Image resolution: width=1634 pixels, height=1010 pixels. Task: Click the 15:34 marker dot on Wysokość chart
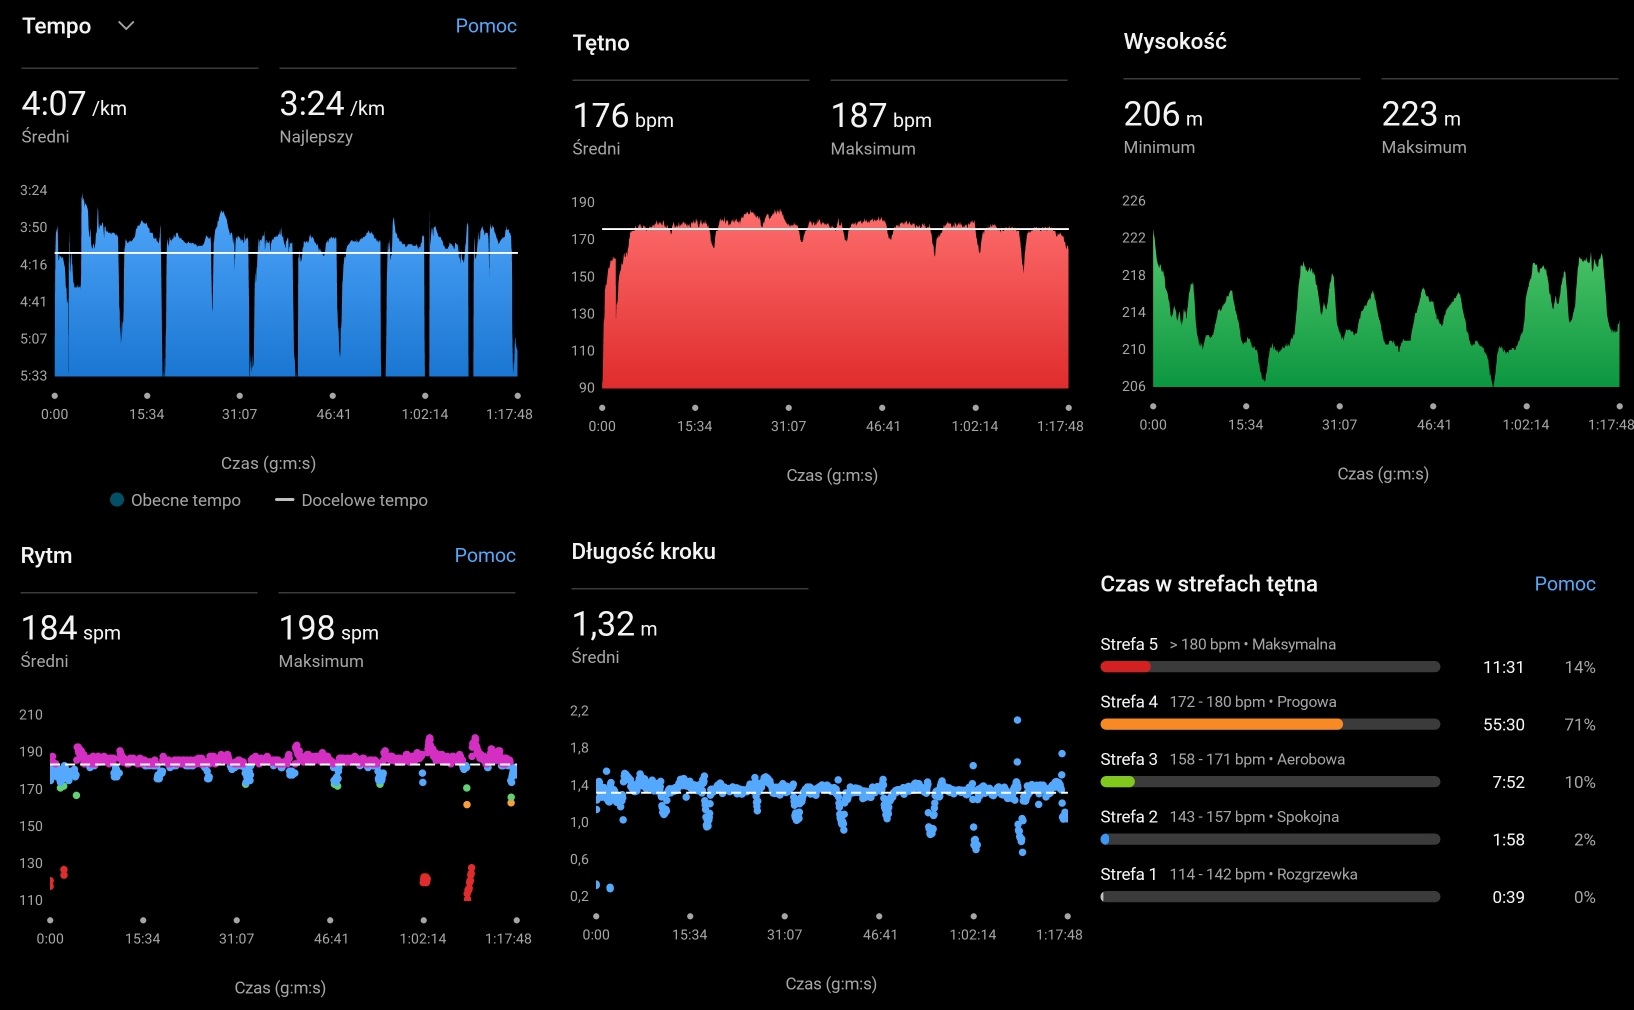pyautogui.click(x=1246, y=406)
